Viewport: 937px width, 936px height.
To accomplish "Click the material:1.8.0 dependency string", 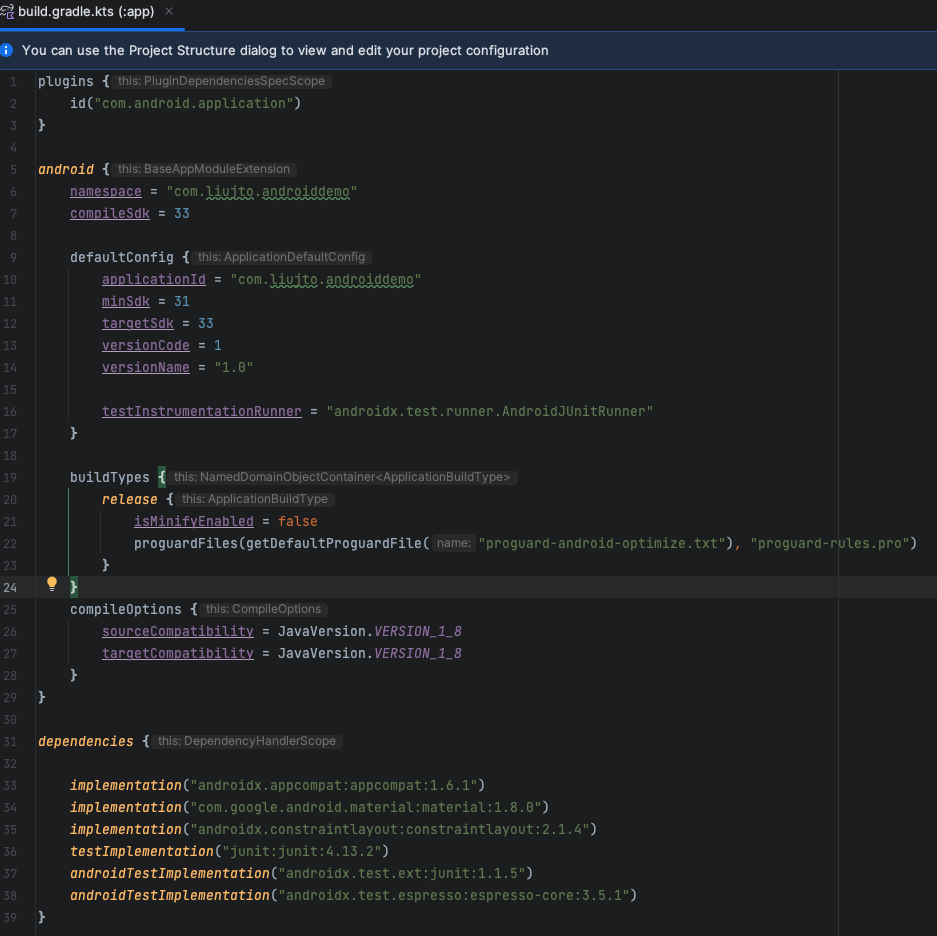I will coord(366,807).
